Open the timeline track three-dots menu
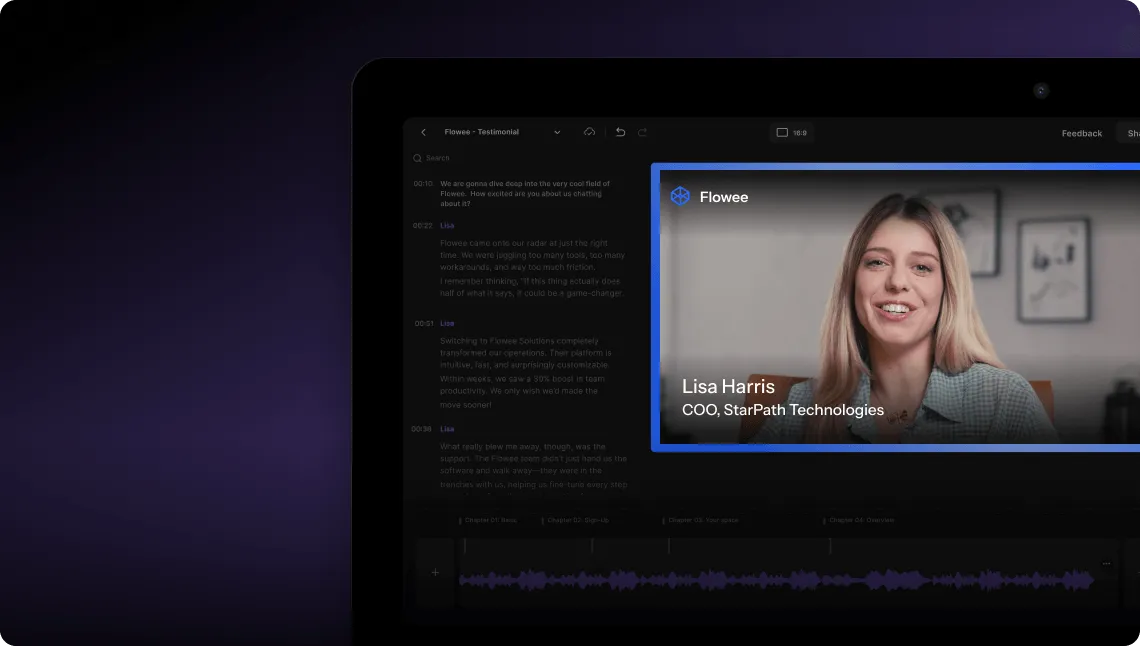The width and height of the screenshot is (1140, 646). (x=1106, y=563)
